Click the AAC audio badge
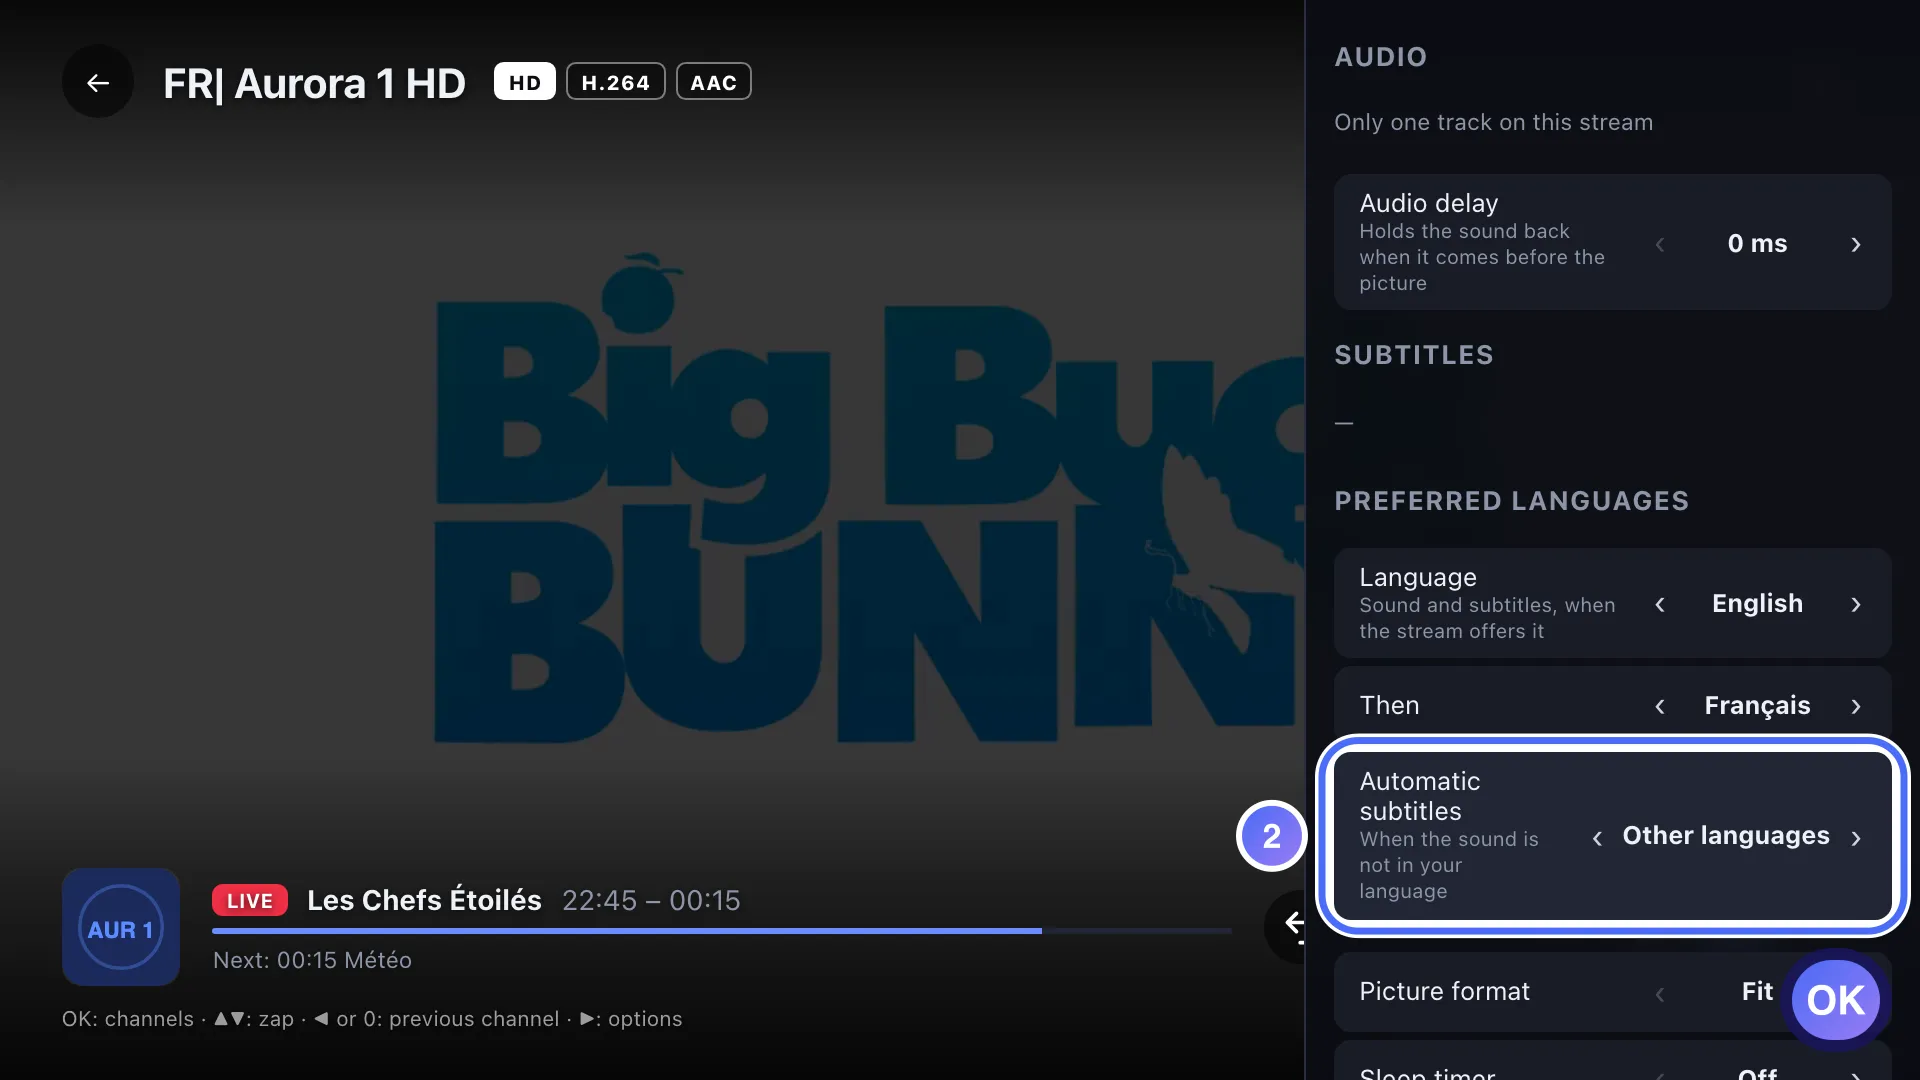 714,82
